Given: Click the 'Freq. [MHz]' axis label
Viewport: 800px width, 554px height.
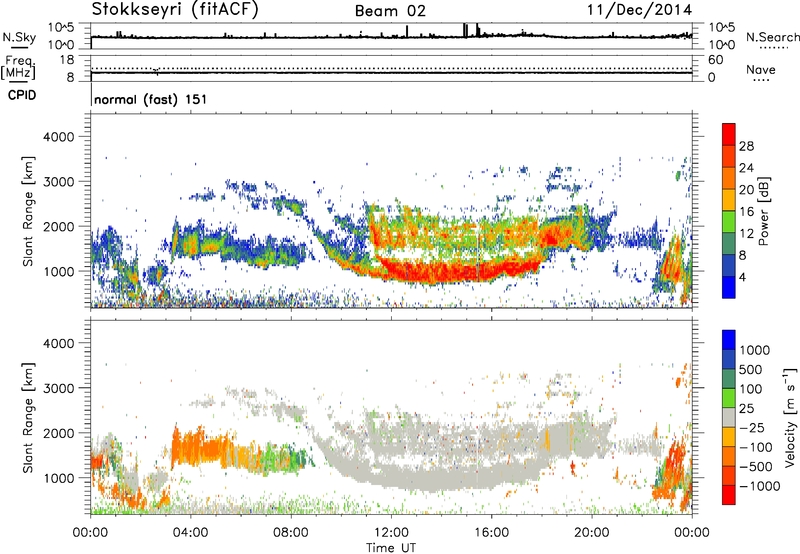Looking at the screenshot, I should point(18,68).
